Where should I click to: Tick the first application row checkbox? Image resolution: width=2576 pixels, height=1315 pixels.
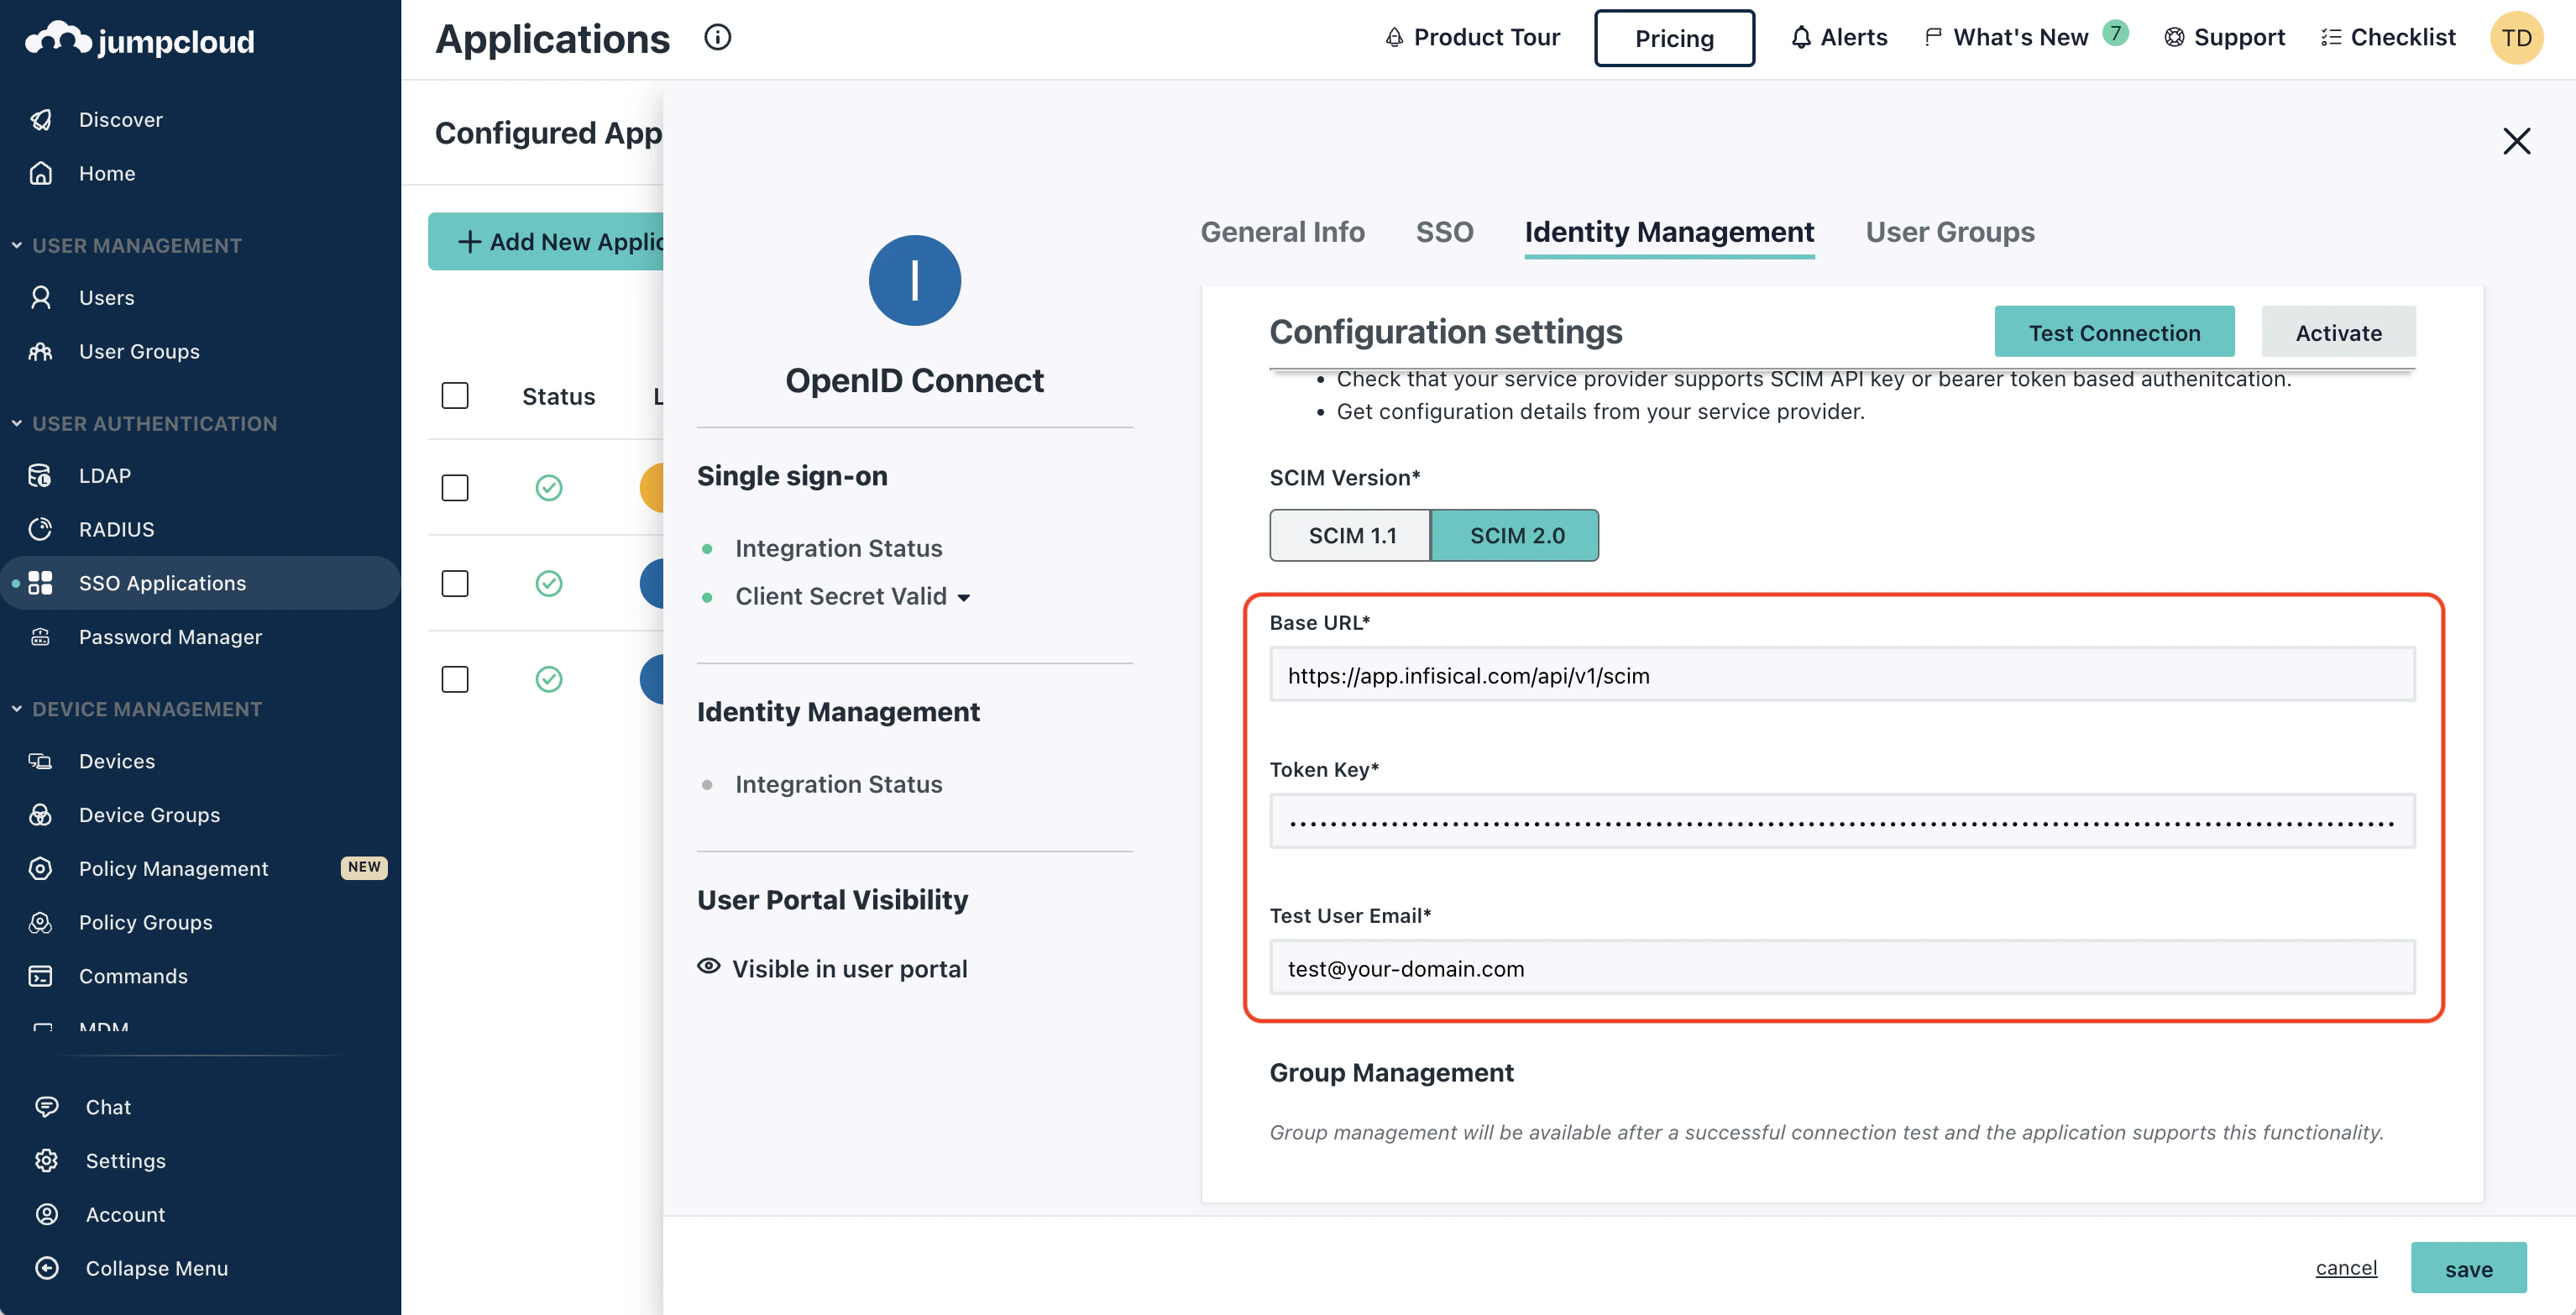455,488
